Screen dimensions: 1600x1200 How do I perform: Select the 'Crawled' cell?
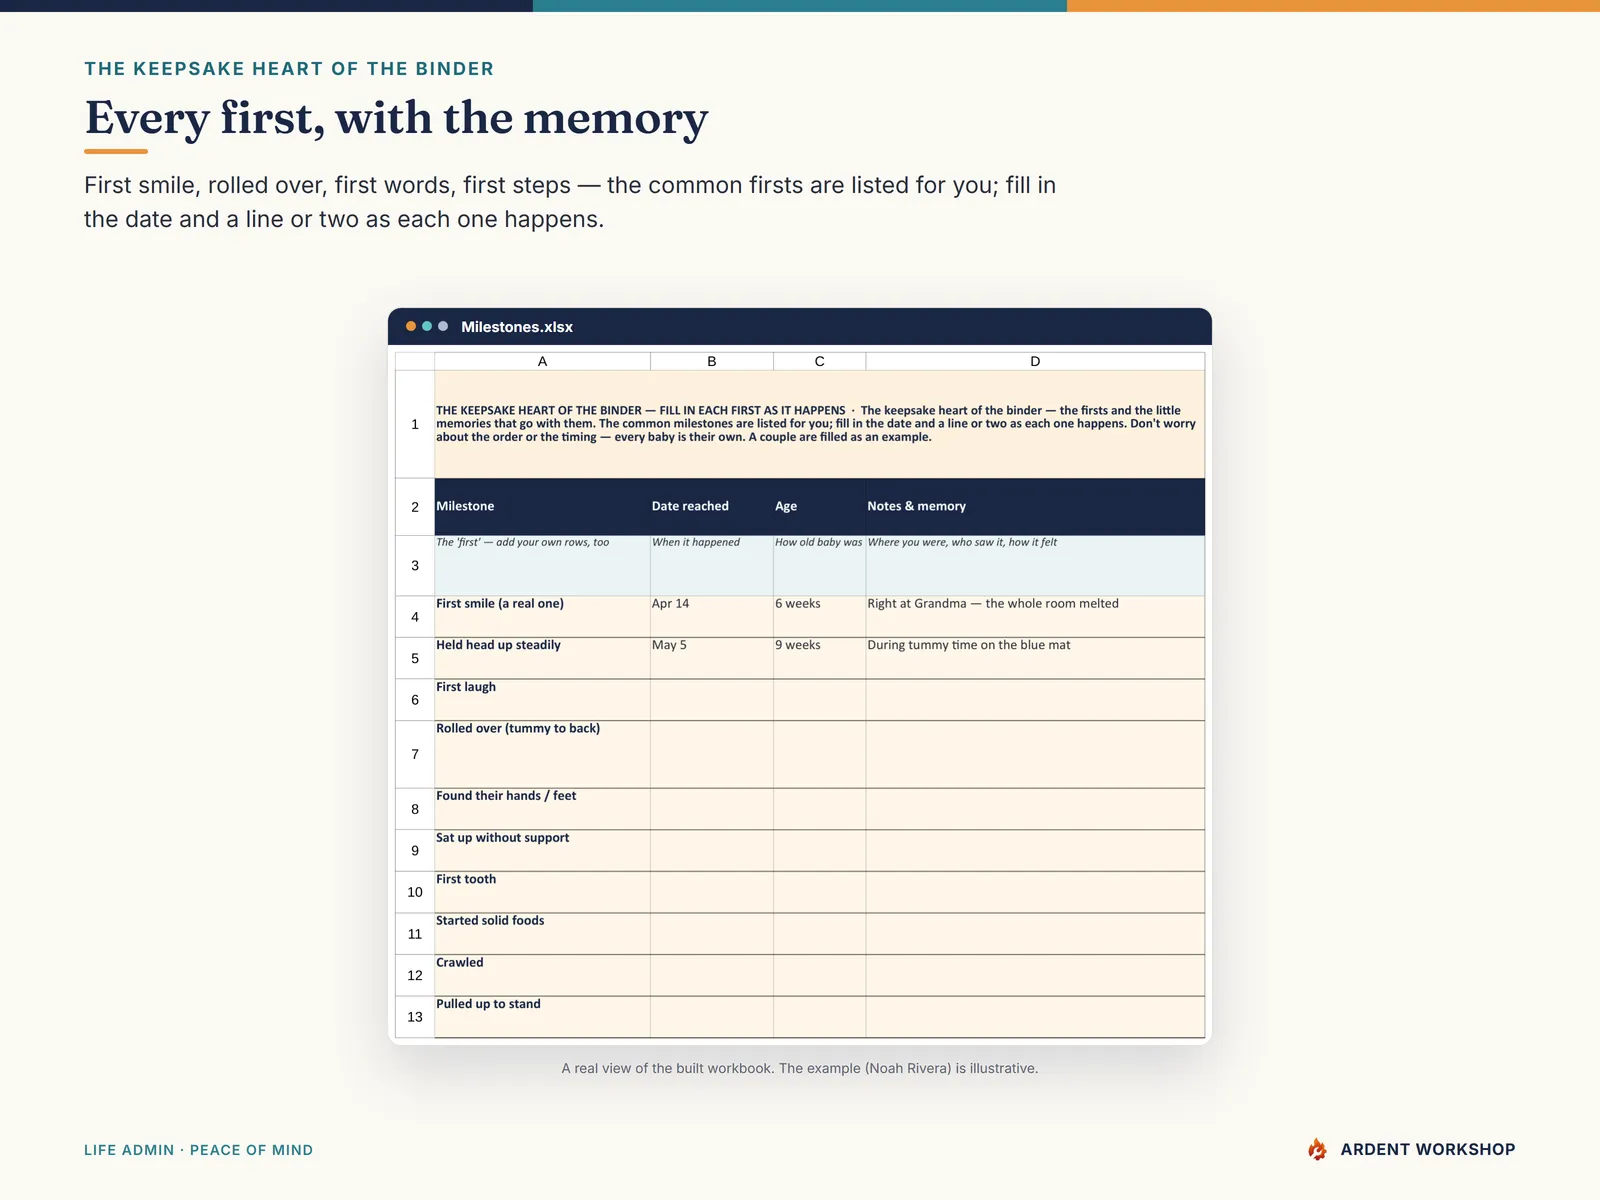(542, 975)
